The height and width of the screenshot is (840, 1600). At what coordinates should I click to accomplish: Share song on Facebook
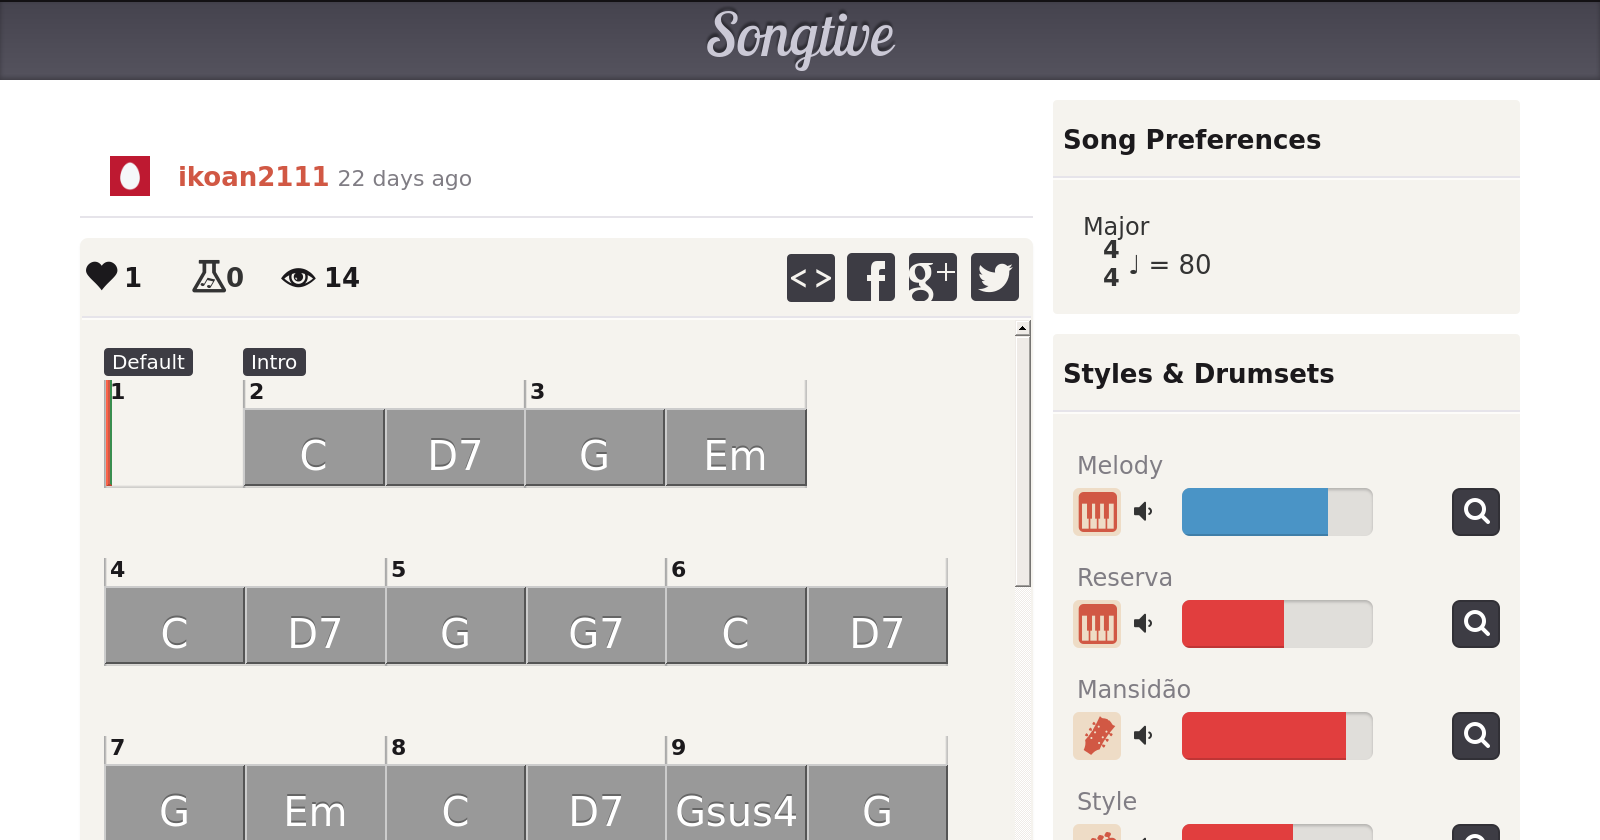tap(871, 277)
